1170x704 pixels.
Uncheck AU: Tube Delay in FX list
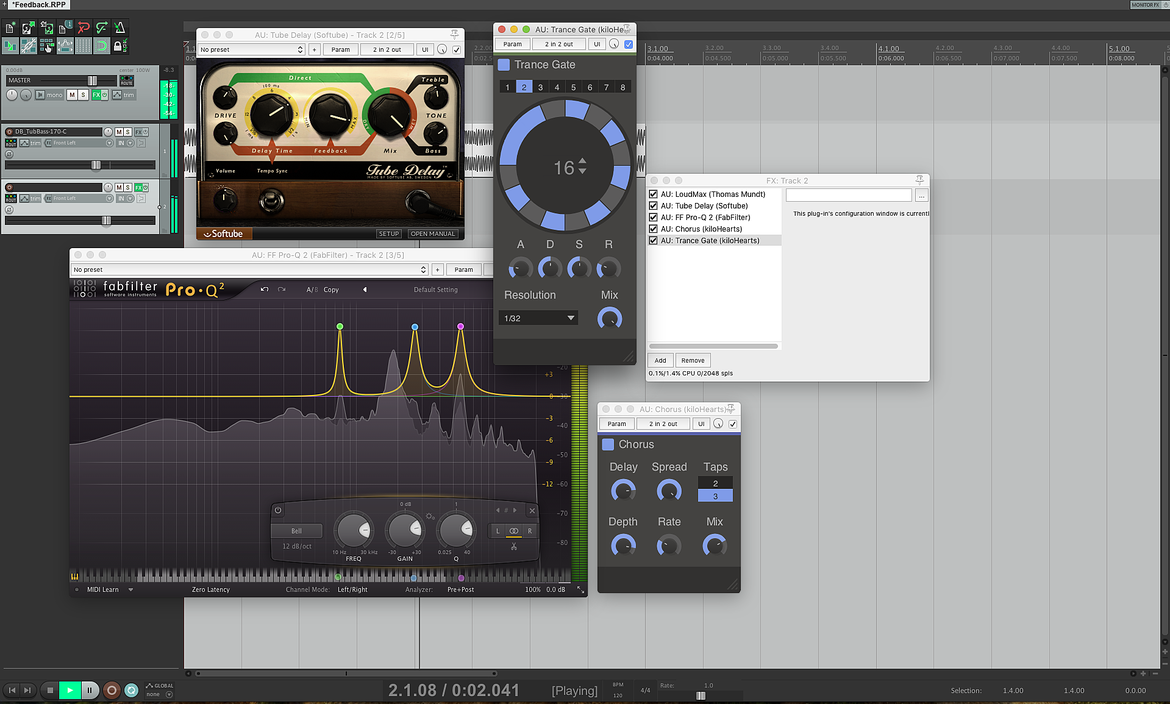(653, 206)
